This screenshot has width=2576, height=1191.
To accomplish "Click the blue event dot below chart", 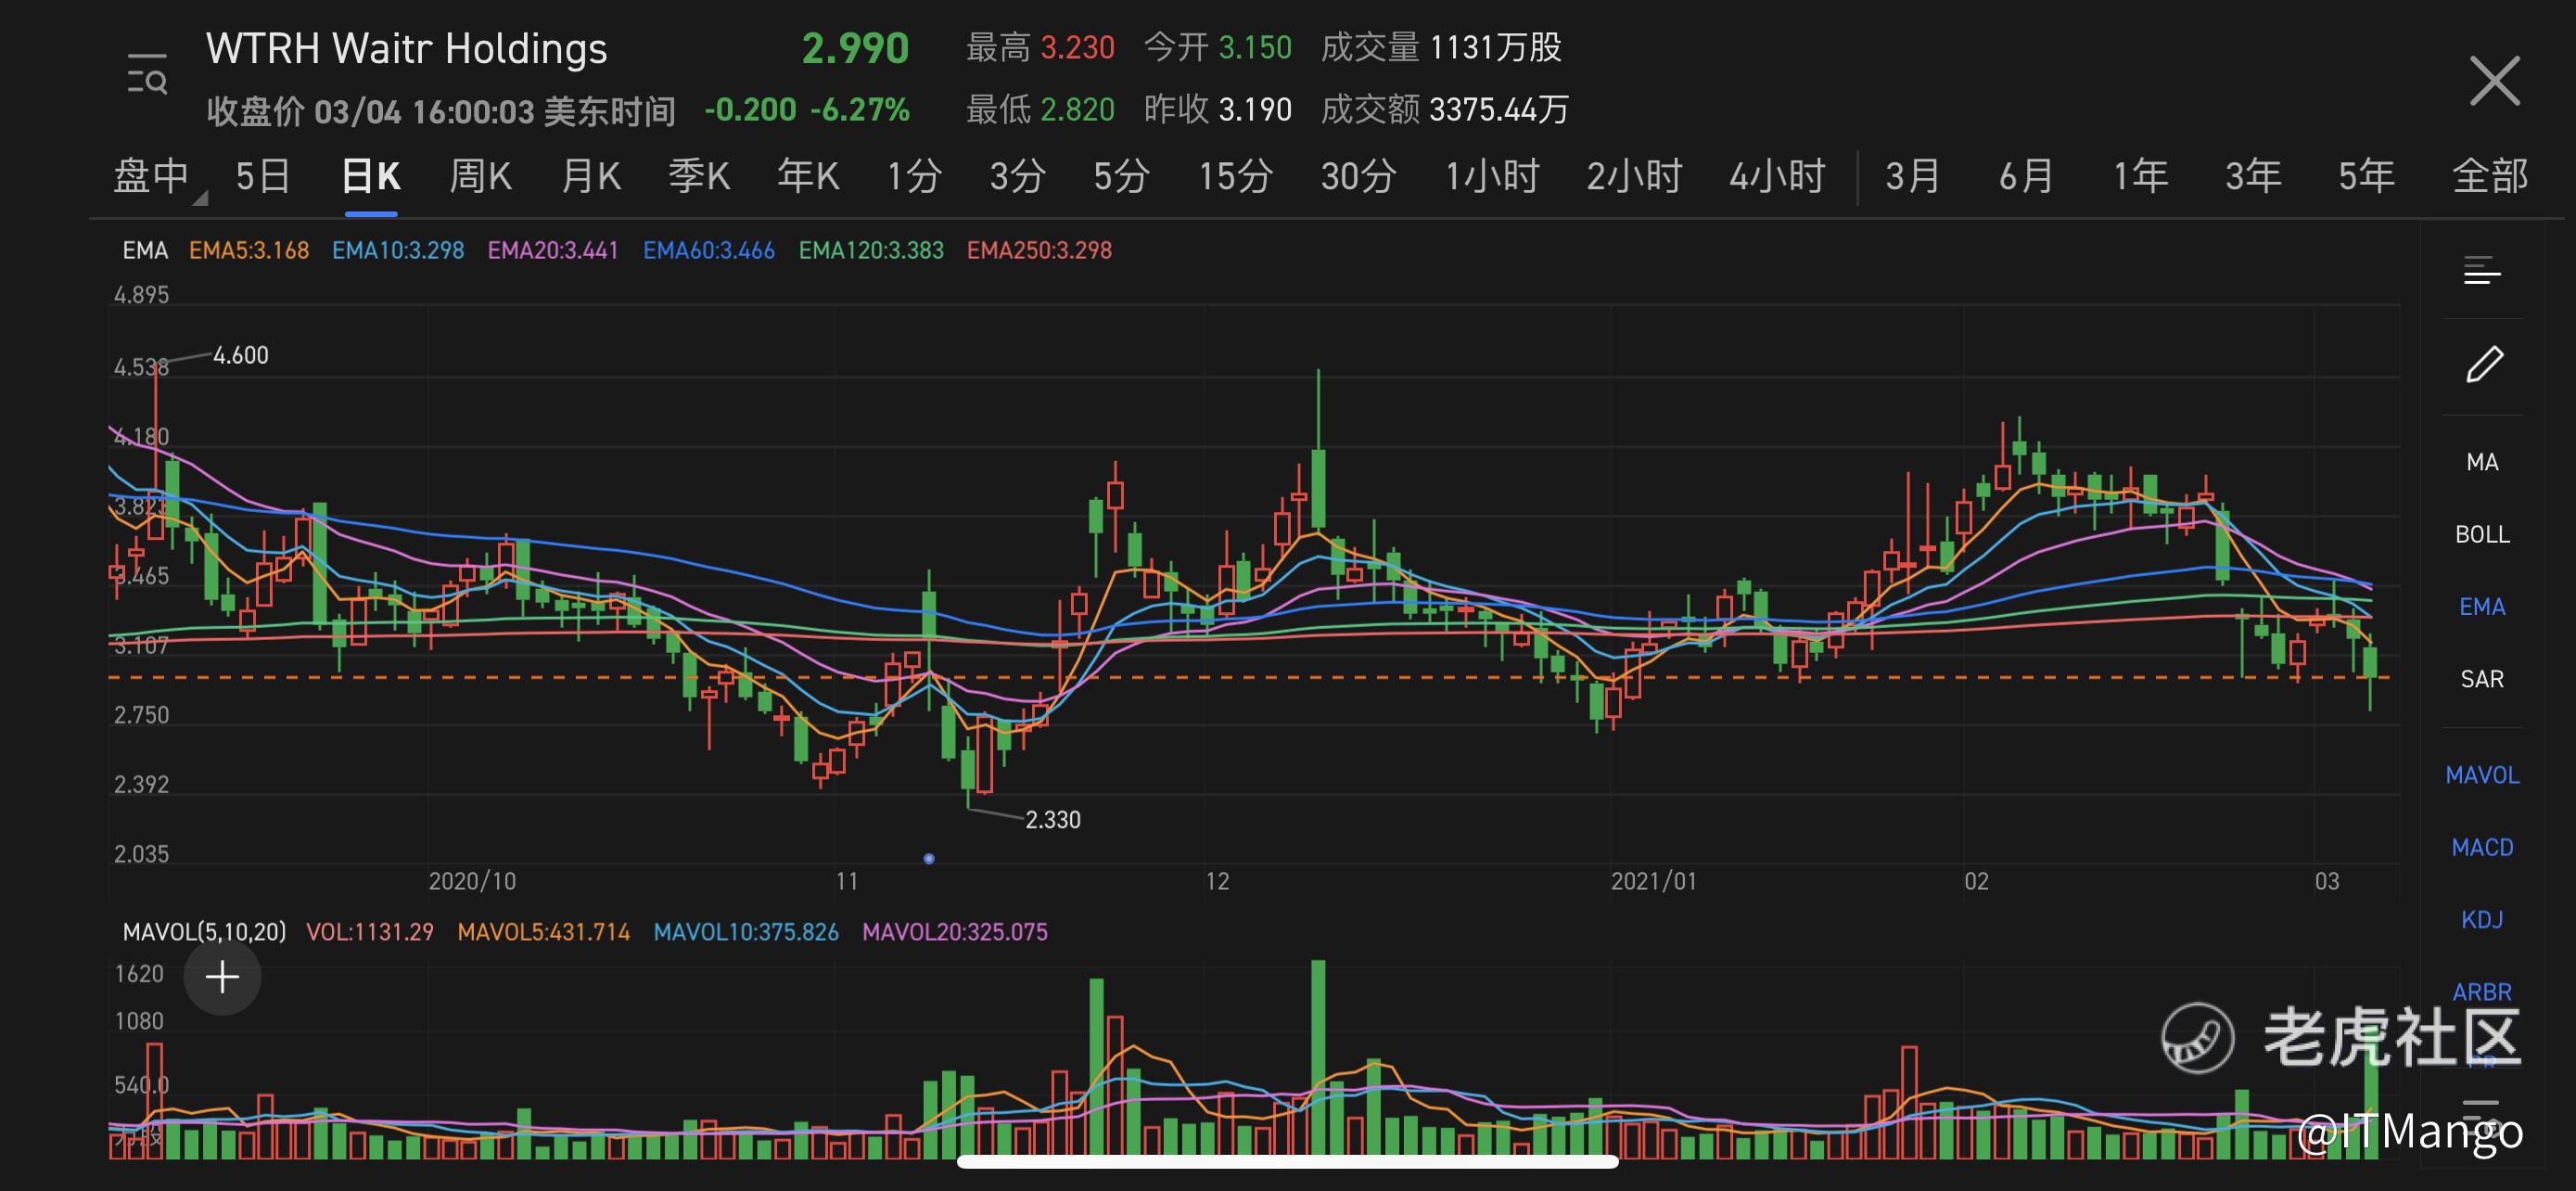I will pyautogui.click(x=929, y=859).
